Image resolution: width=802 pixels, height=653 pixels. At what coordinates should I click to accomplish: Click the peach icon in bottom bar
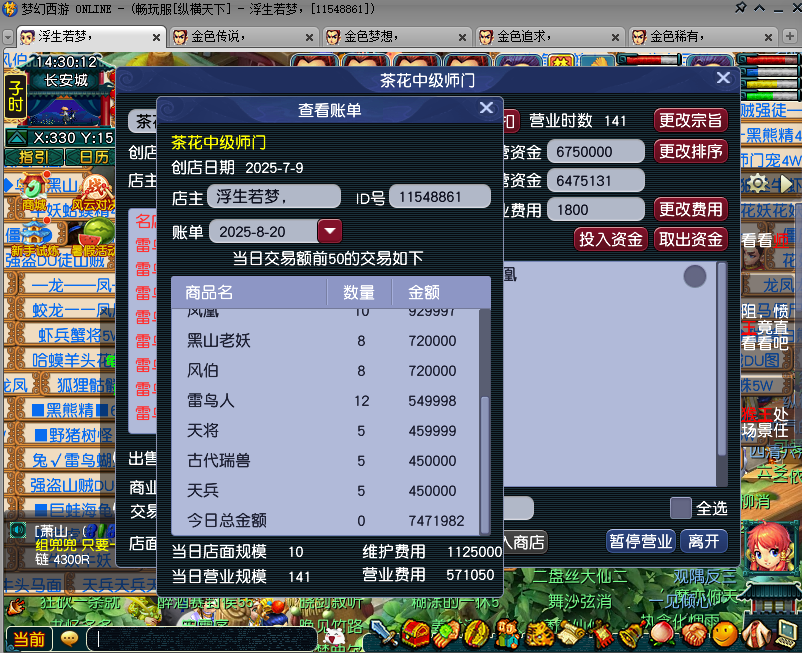[661, 634]
